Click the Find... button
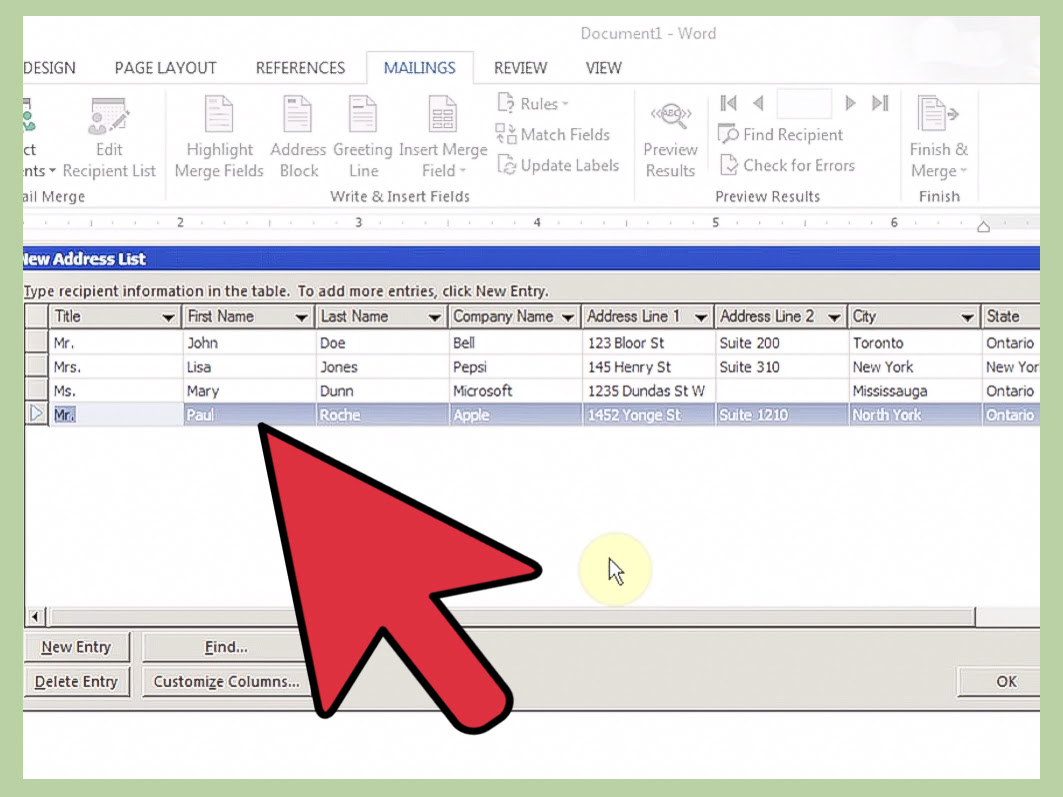 226,647
